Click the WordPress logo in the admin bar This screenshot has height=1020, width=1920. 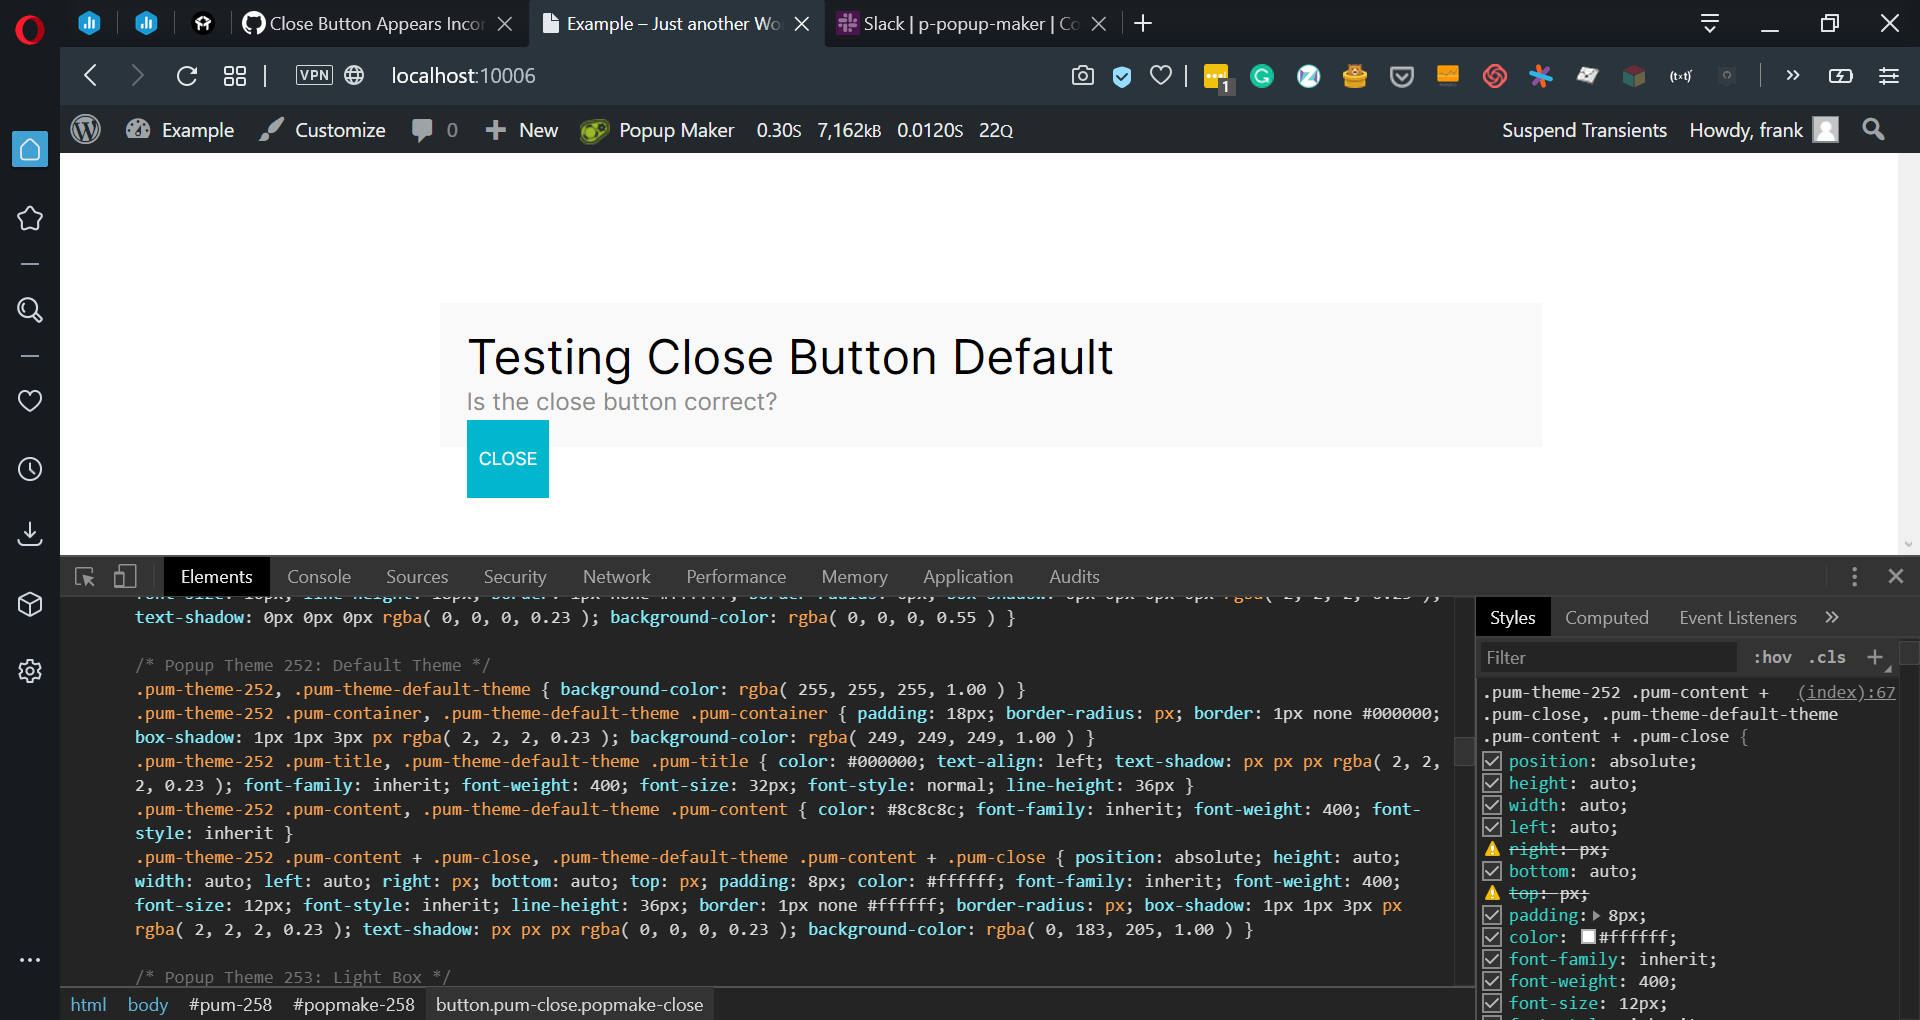click(85, 129)
